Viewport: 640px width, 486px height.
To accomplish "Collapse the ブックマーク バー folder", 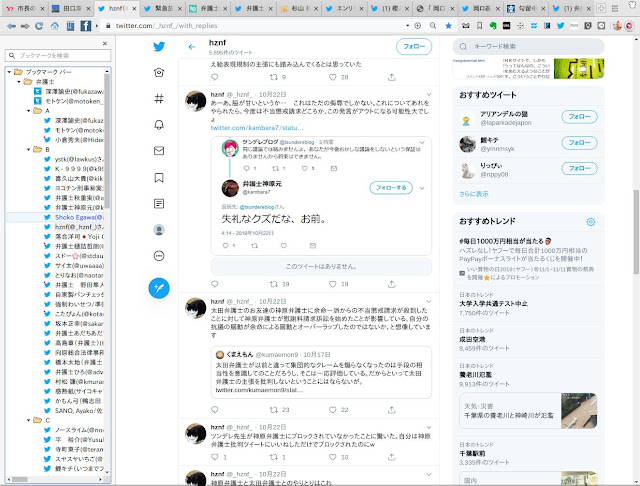I will click(x=9, y=72).
